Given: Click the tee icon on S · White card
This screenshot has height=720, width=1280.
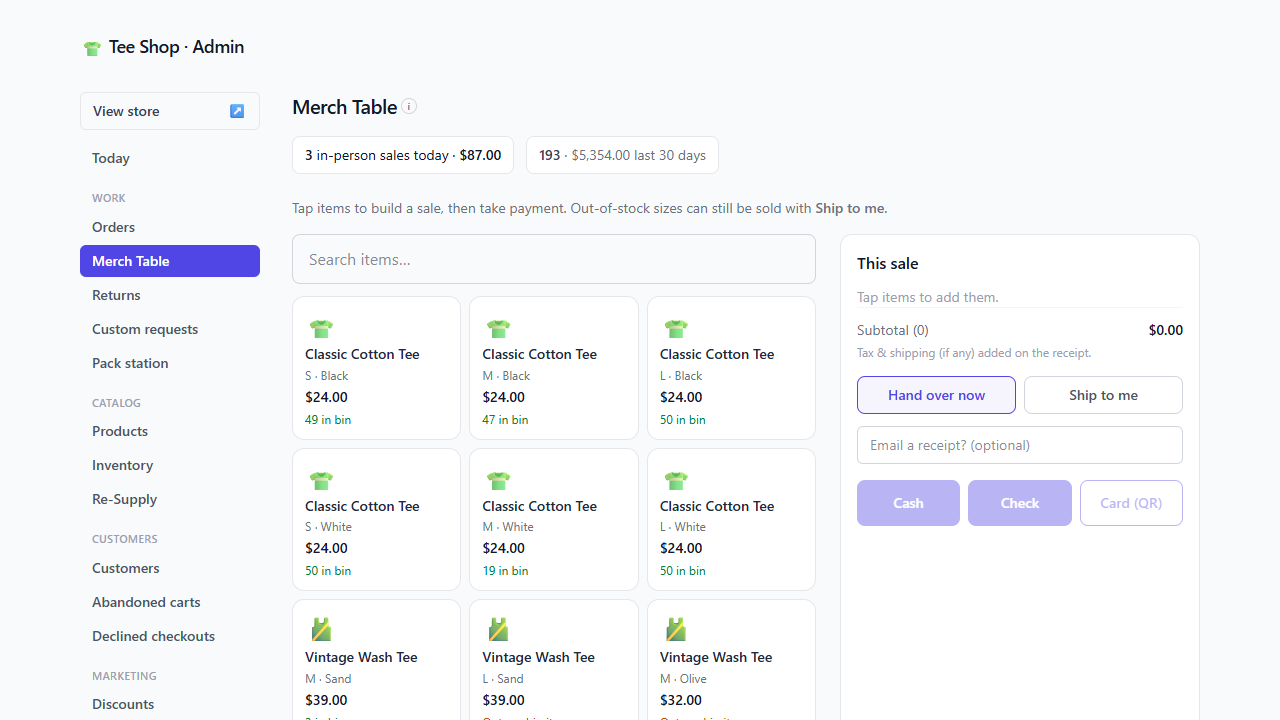Looking at the screenshot, I should pyautogui.click(x=321, y=479).
